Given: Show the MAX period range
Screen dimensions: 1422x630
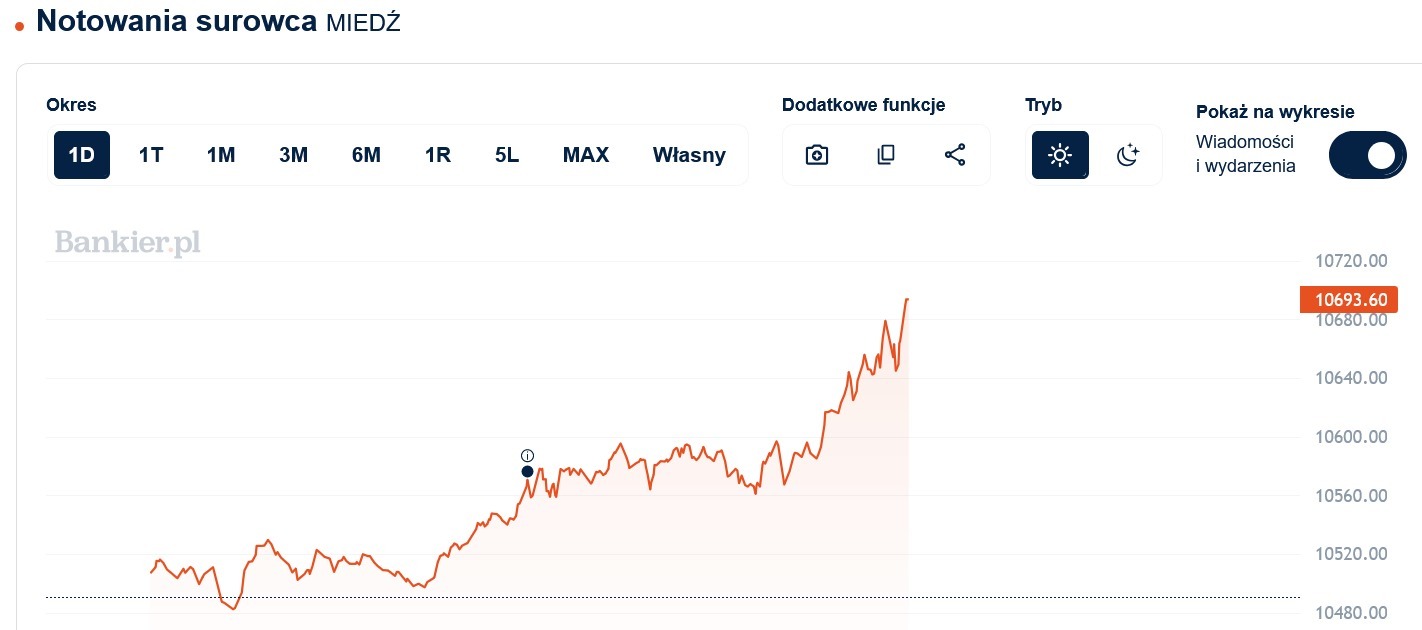Looking at the screenshot, I should click(x=586, y=155).
